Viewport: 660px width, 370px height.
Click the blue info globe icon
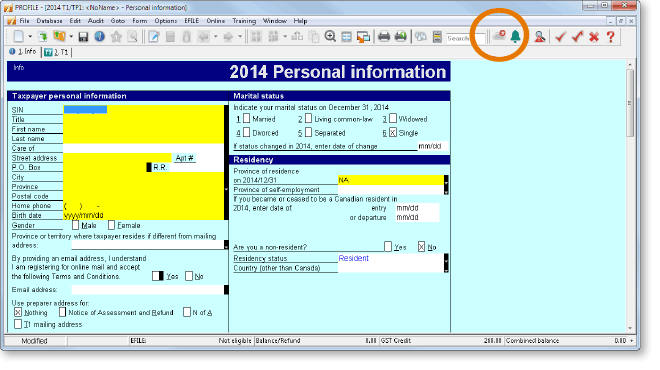click(99, 37)
